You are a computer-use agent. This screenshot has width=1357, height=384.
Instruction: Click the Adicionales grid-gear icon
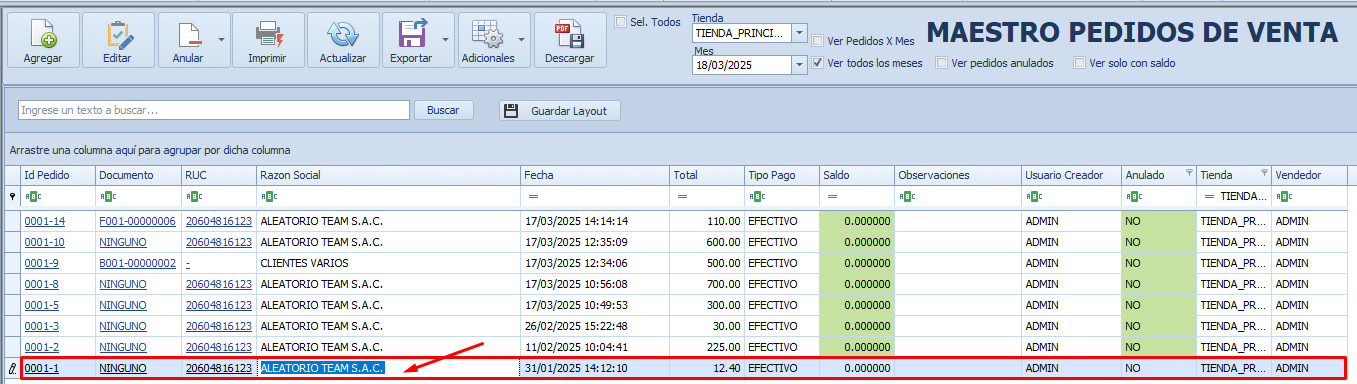pyautogui.click(x=488, y=34)
